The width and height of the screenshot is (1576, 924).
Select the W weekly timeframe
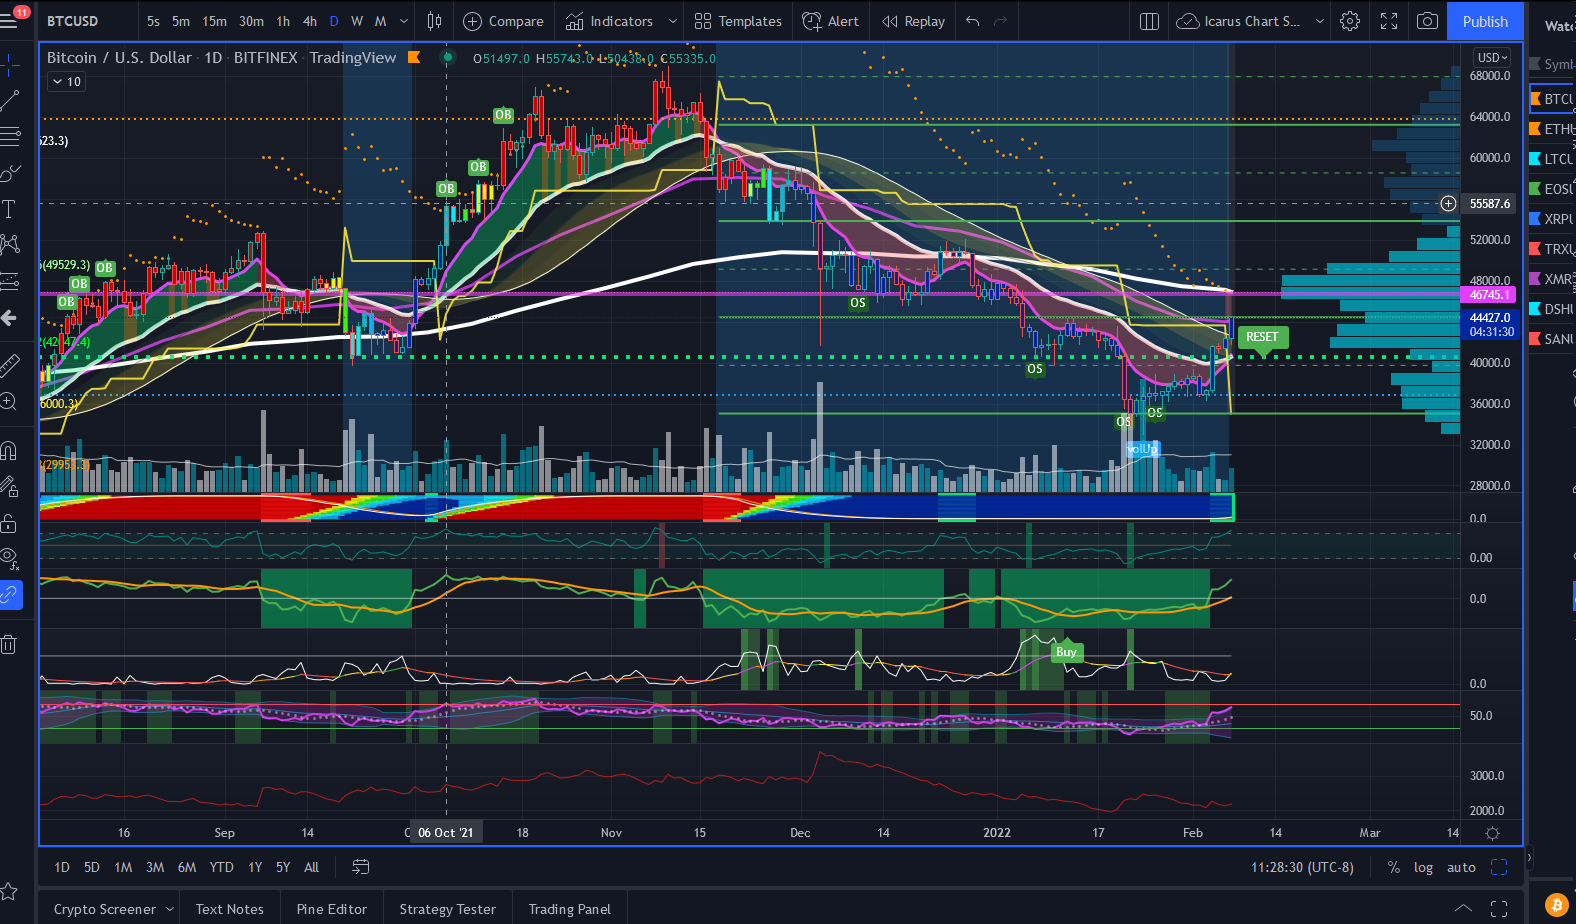[x=357, y=21]
